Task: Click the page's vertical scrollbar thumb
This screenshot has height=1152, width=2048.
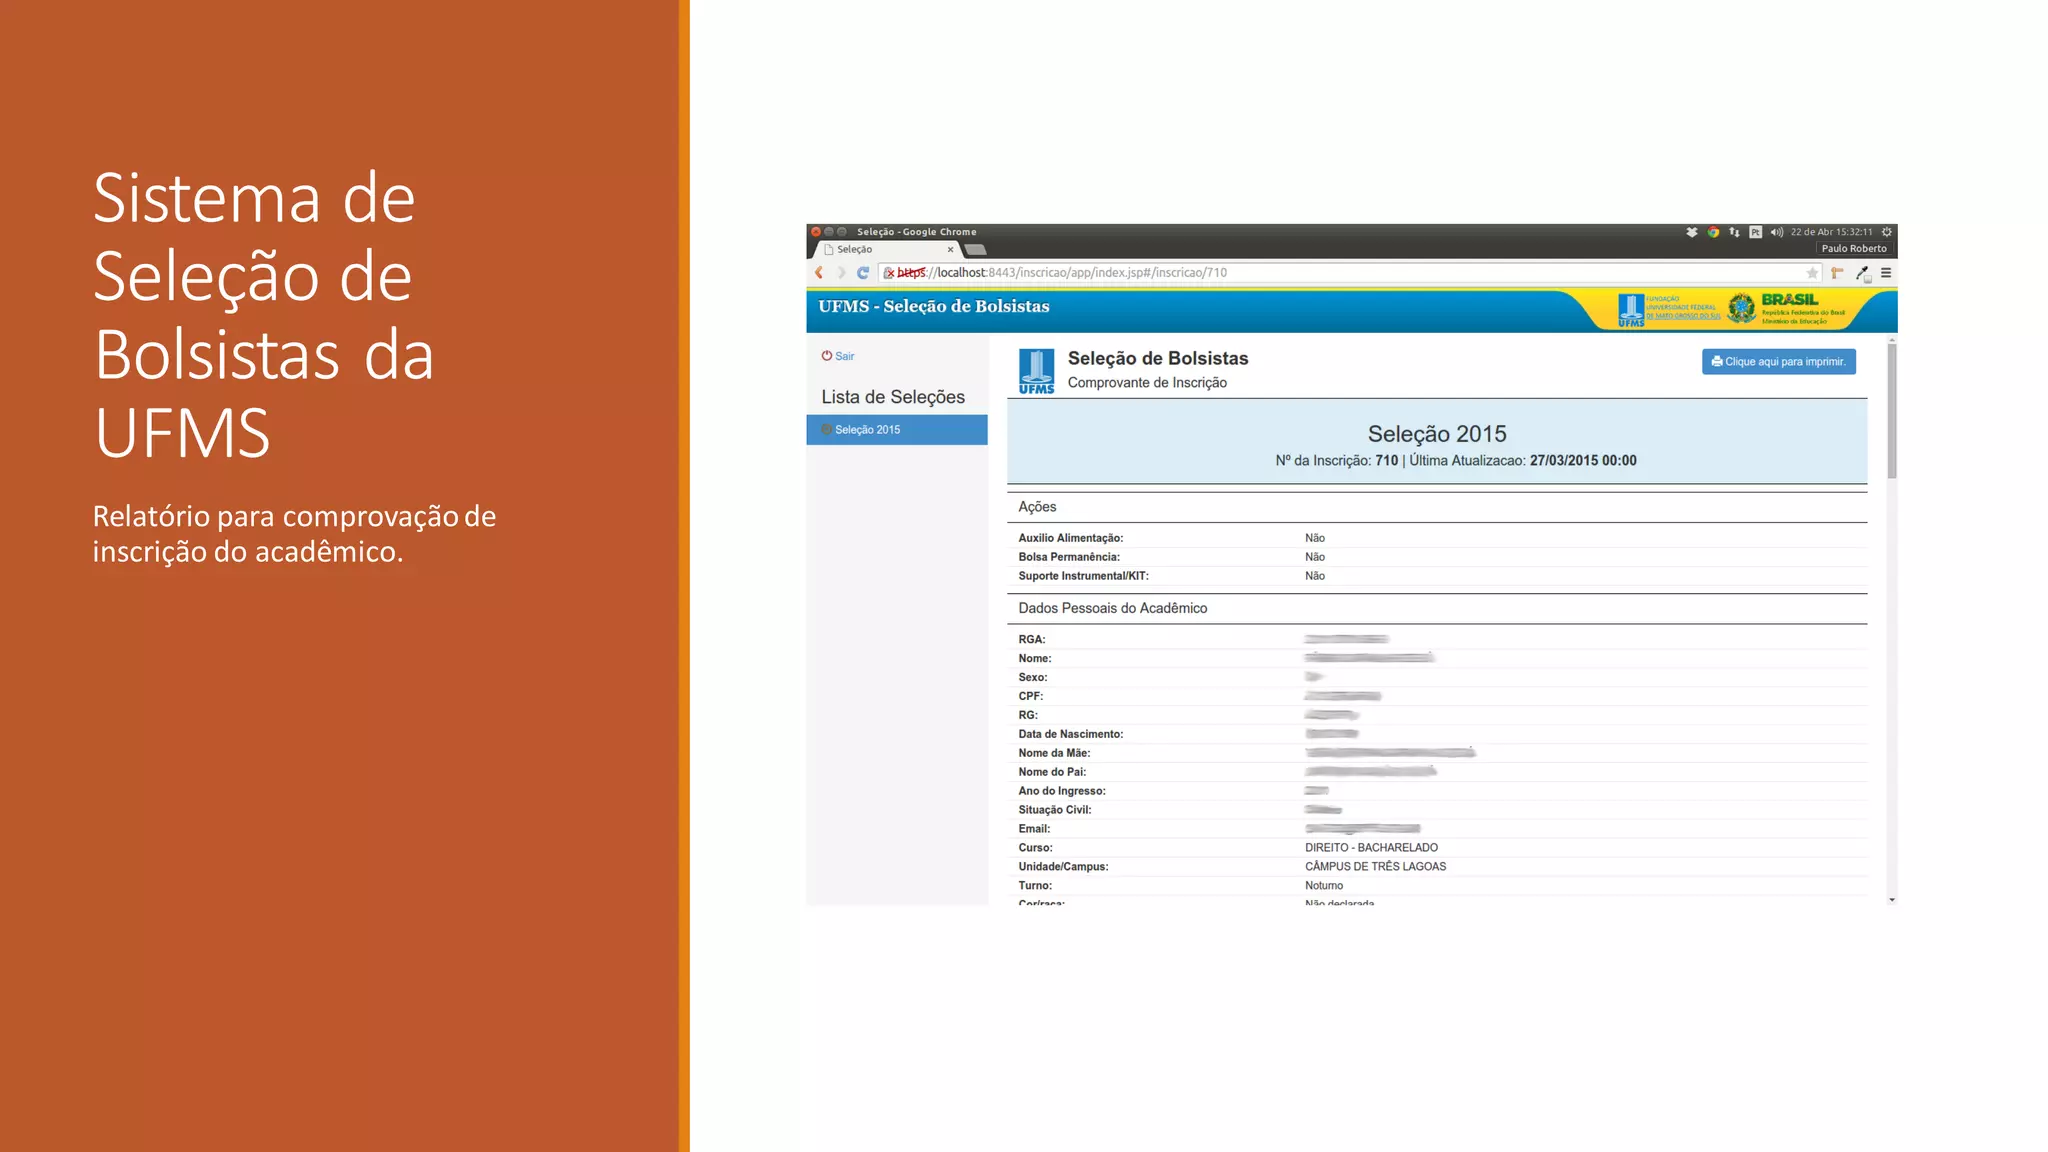Action: (1891, 410)
